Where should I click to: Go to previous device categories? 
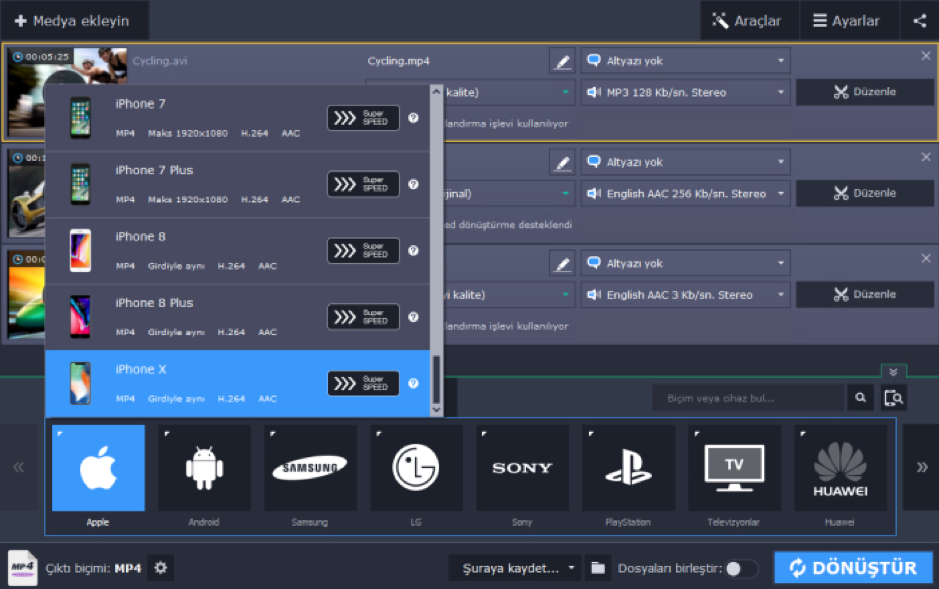19,467
